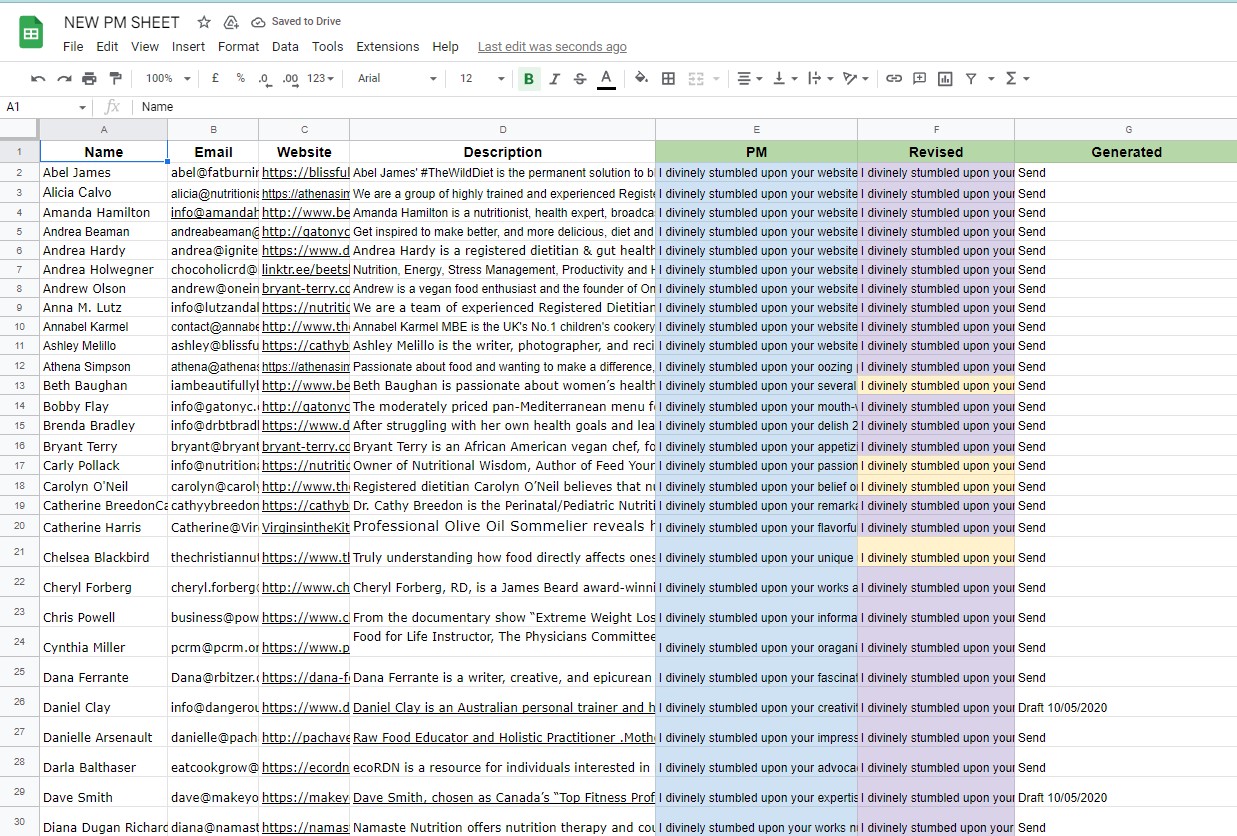The image size is (1237, 836).
Task: Open the Format menu
Action: (x=238, y=46)
